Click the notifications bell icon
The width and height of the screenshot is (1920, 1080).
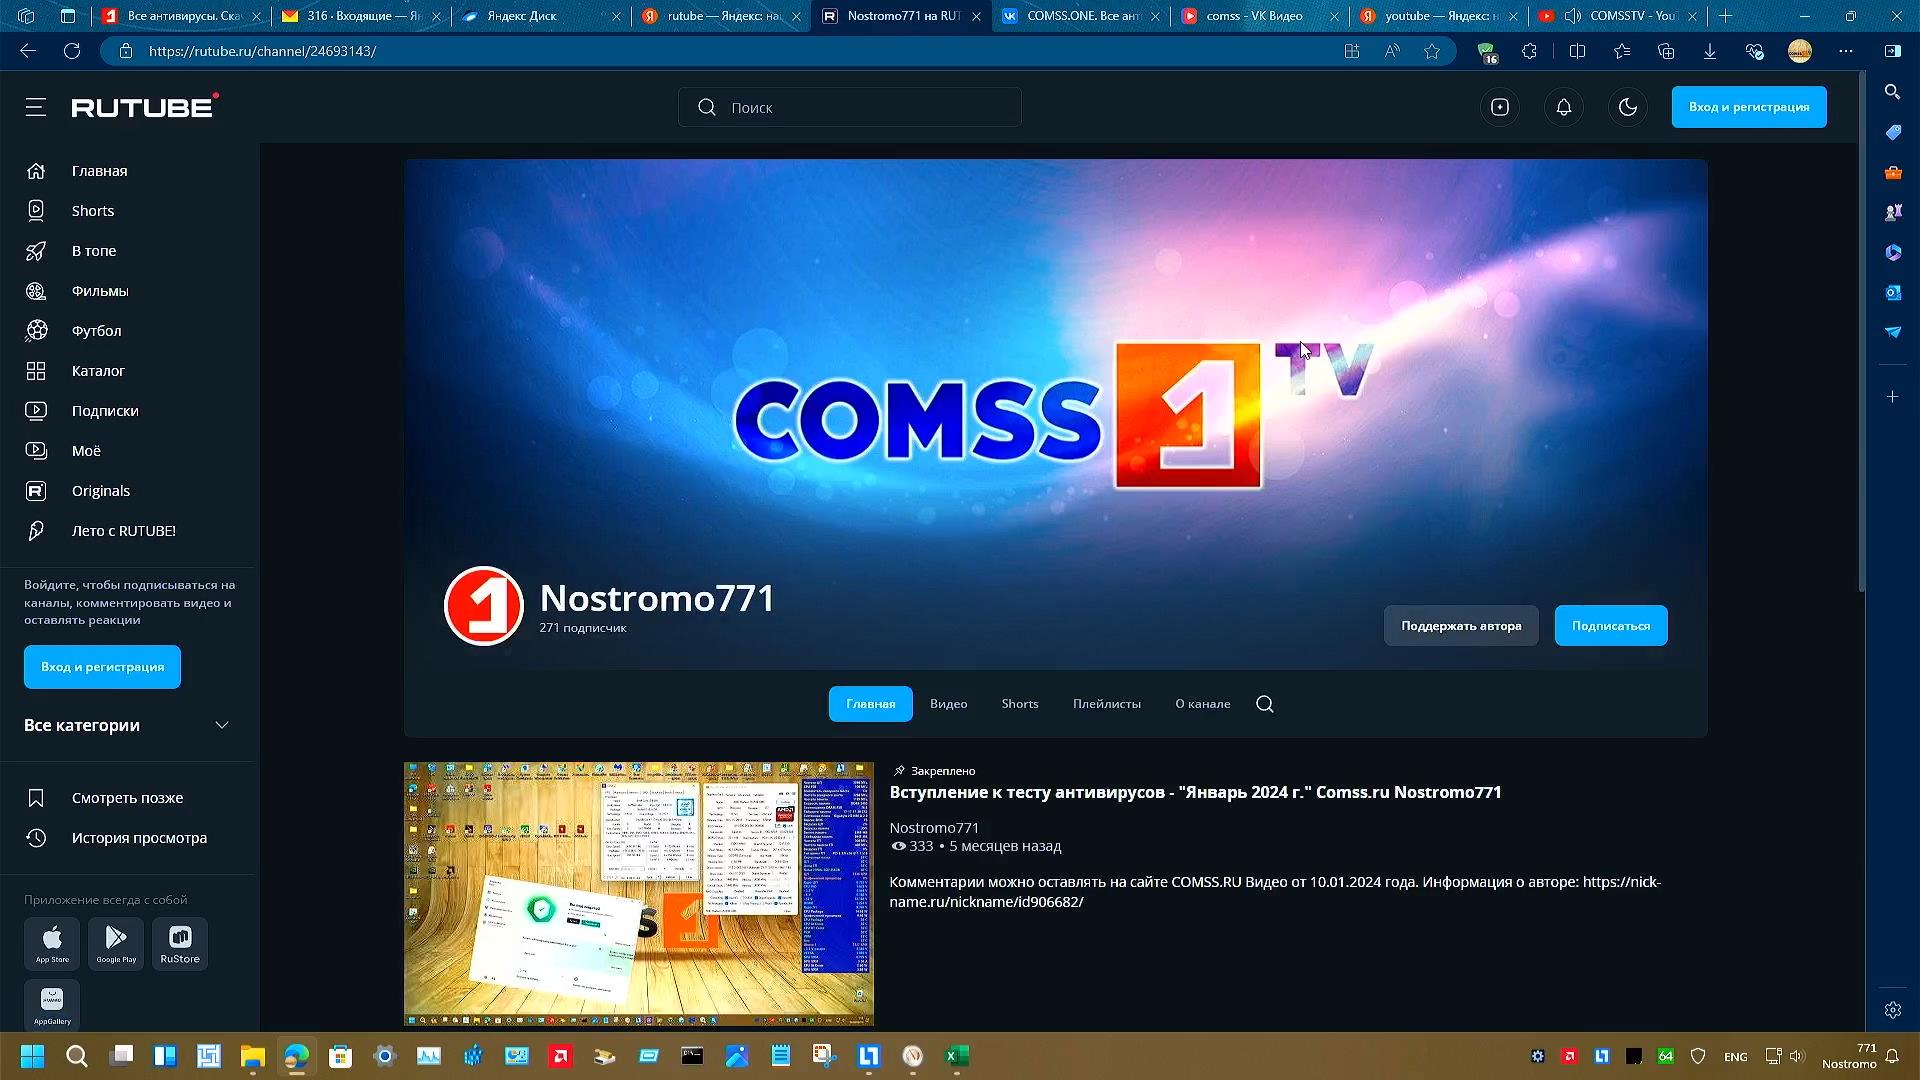1563,107
